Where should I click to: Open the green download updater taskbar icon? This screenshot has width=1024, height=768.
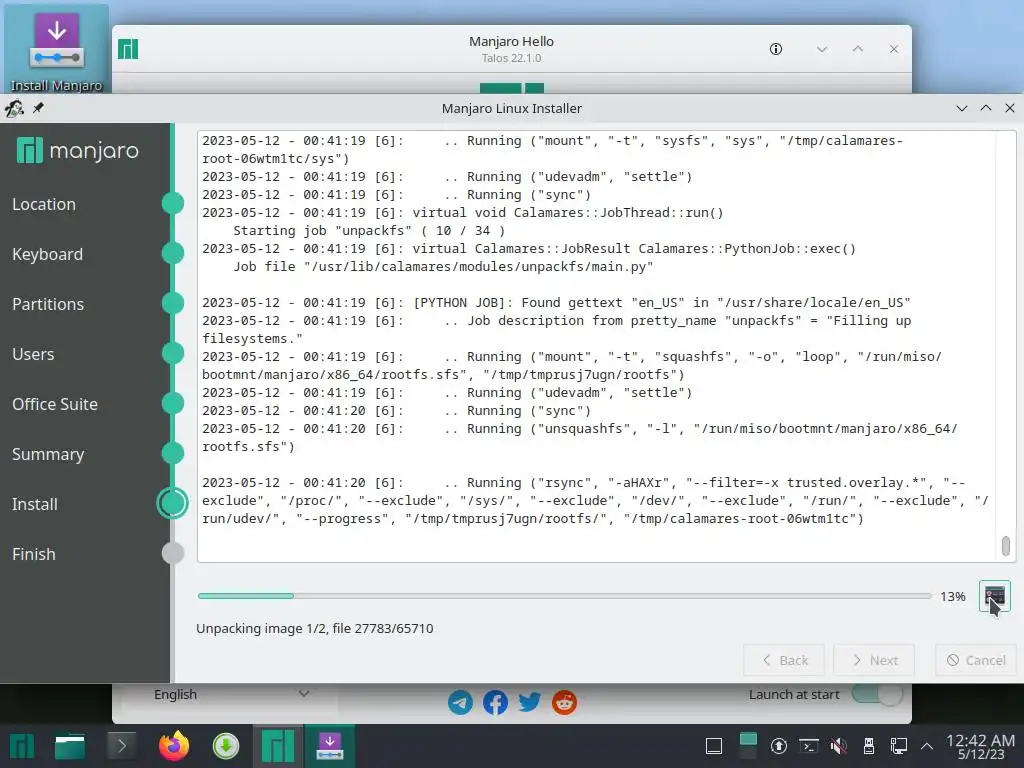click(226, 746)
